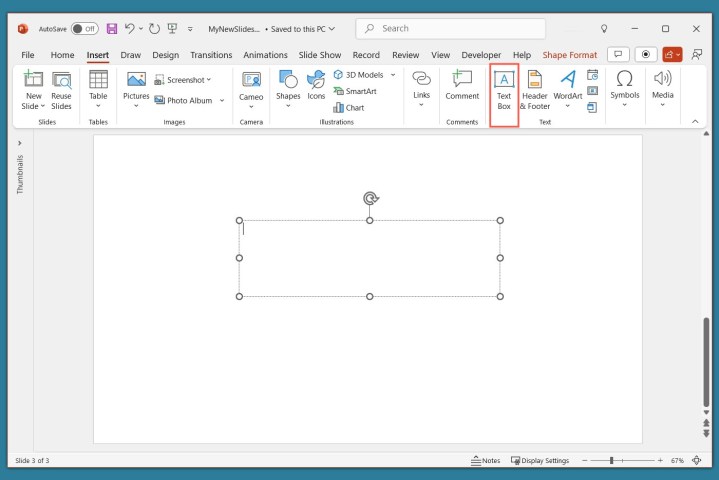
Task: Expand the Thumbnails pane
Action: coord(20,143)
